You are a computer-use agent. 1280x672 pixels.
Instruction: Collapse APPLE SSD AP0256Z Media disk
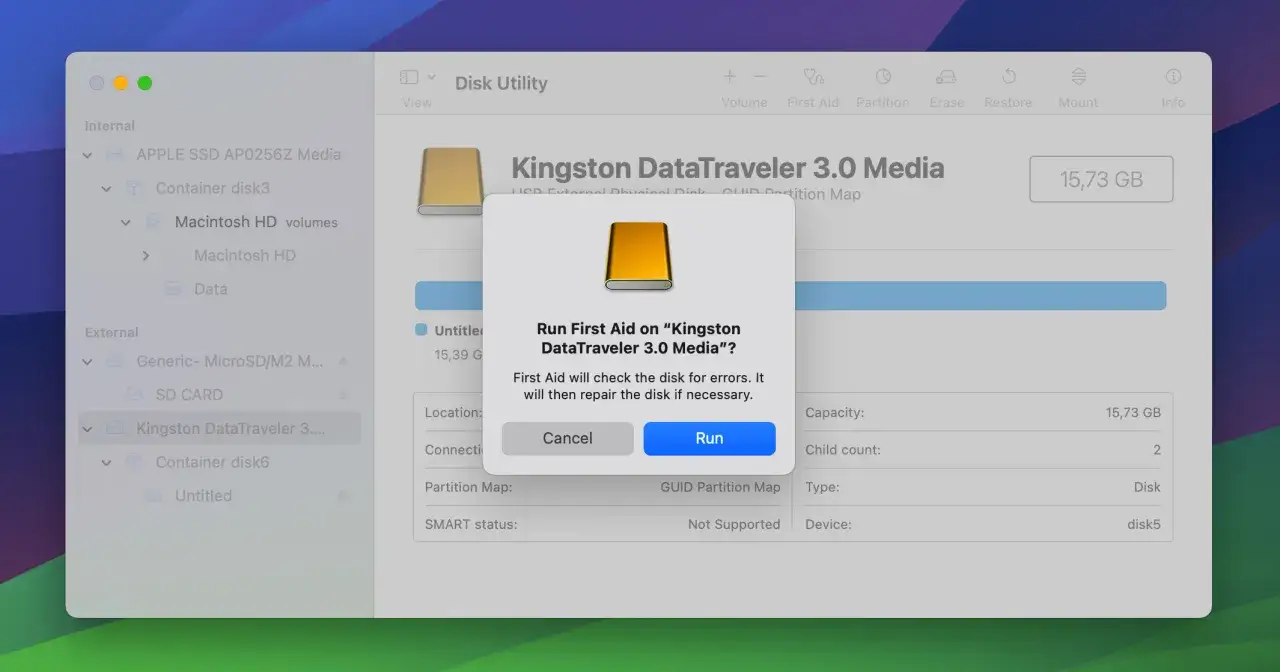pyautogui.click(x=87, y=155)
